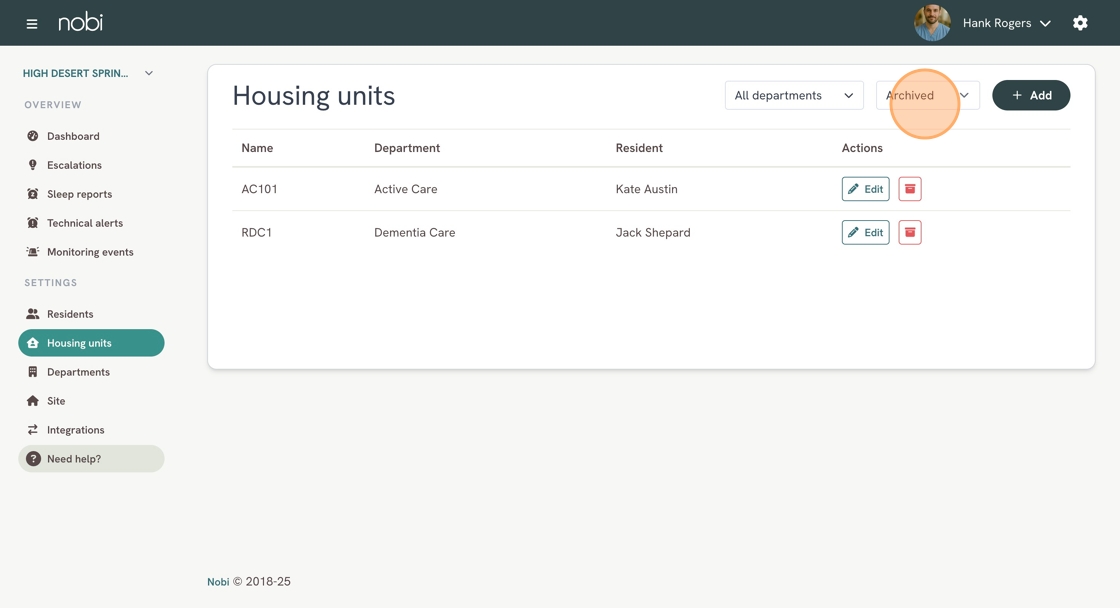Expand the Archived status dropdown
1120x608 pixels.
click(927, 95)
